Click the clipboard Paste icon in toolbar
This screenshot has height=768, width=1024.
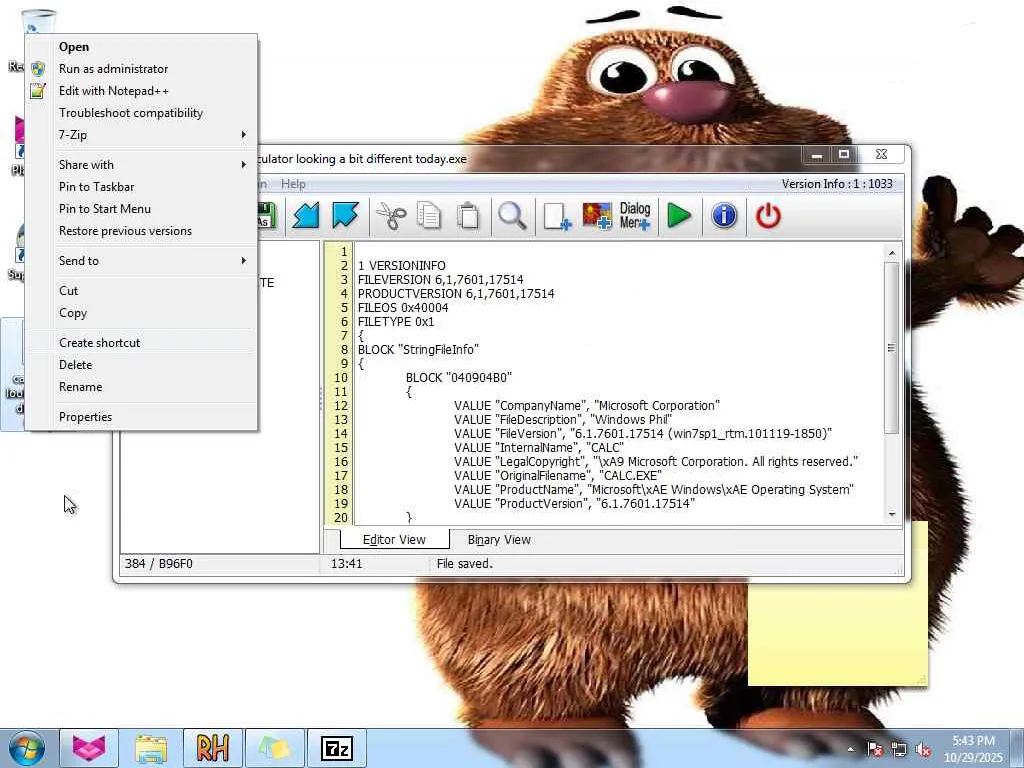(468, 216)
